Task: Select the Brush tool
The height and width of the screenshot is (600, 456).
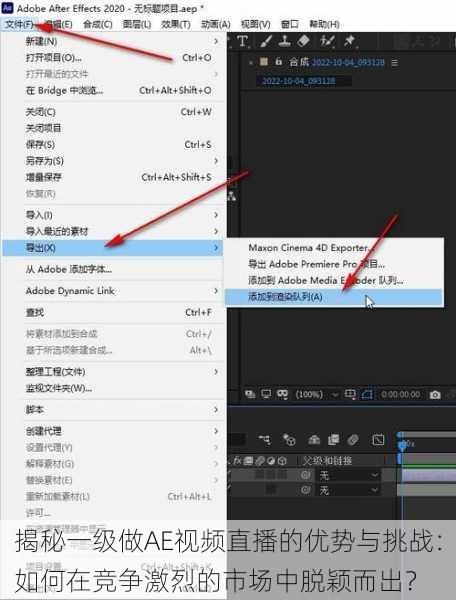Action: coord(265,41)
